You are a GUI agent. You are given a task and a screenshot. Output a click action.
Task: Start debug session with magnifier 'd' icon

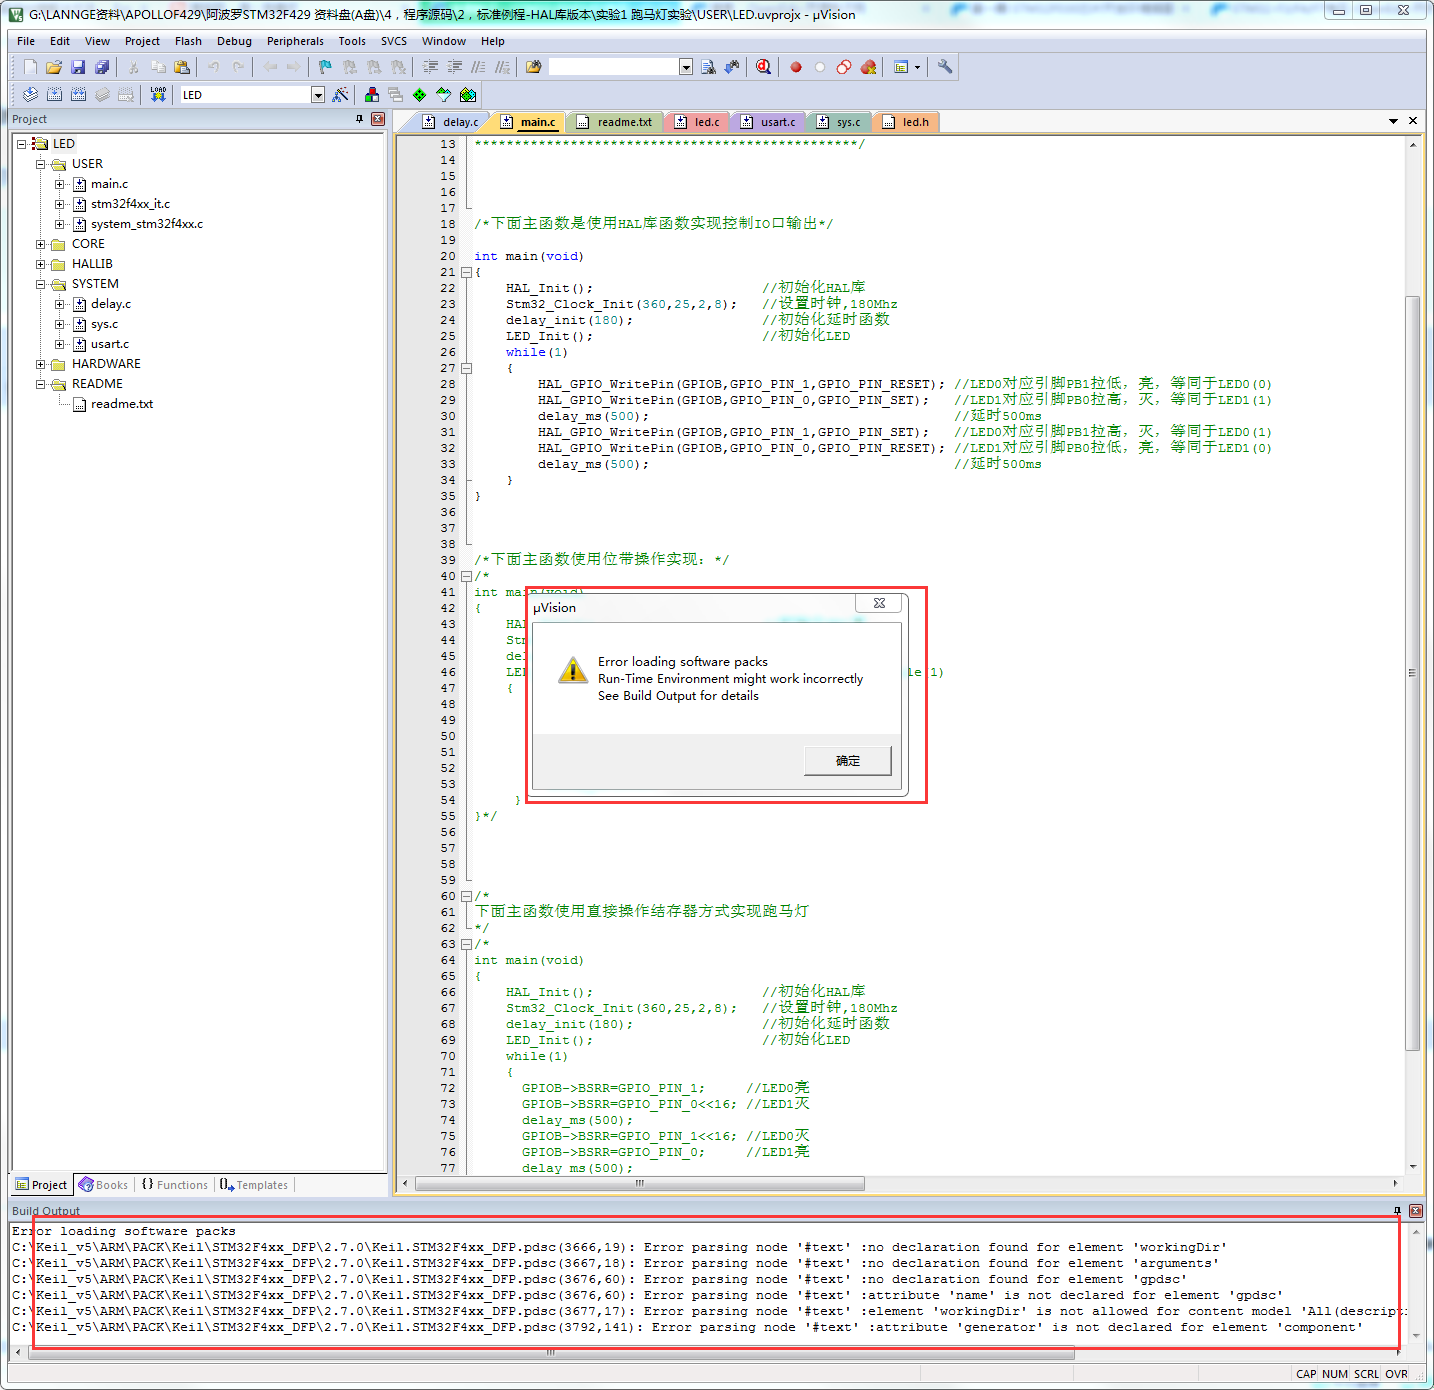point(764,67)
